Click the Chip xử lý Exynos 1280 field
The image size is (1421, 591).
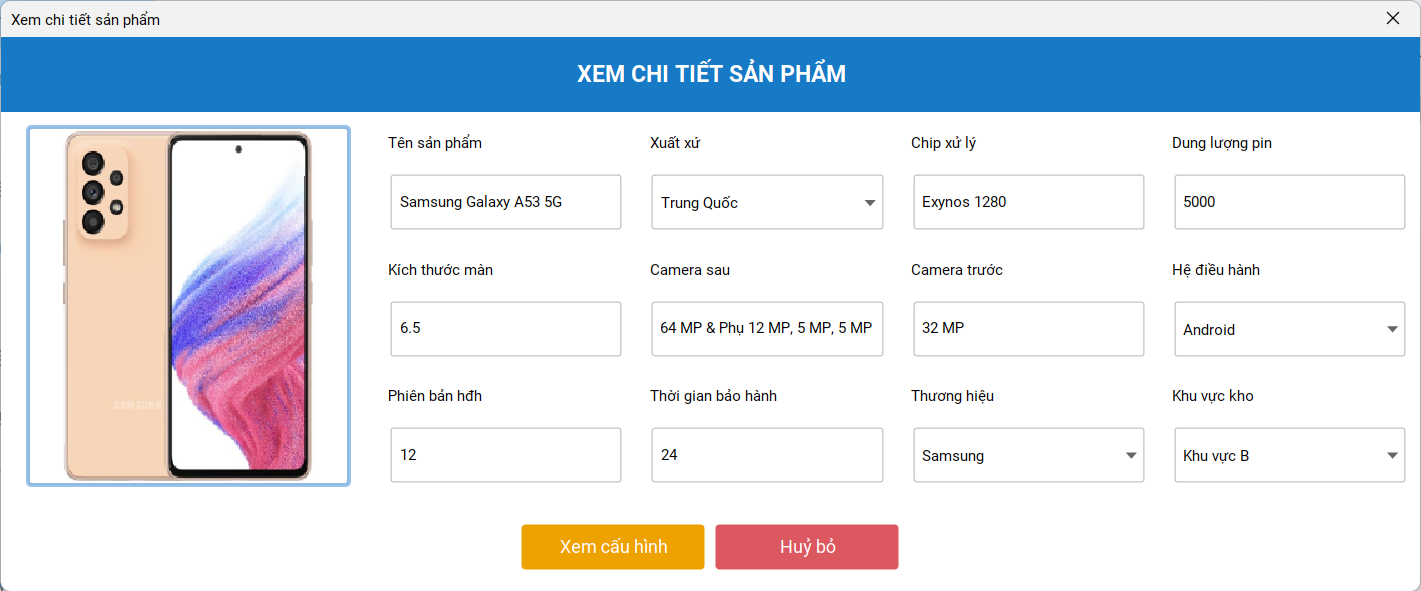tap(1029, 202)
